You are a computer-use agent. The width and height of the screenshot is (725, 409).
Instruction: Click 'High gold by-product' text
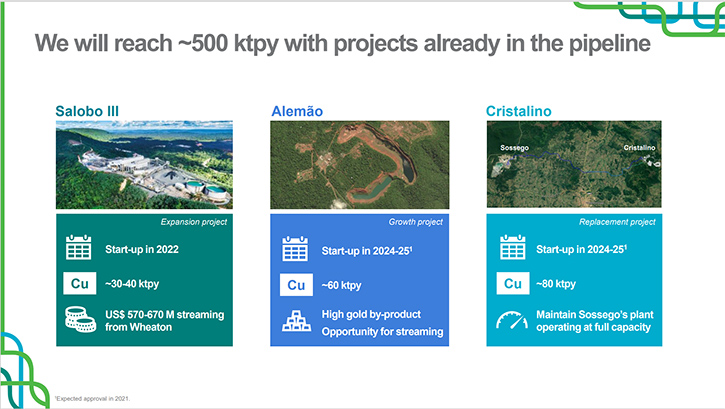pos(371,314)
